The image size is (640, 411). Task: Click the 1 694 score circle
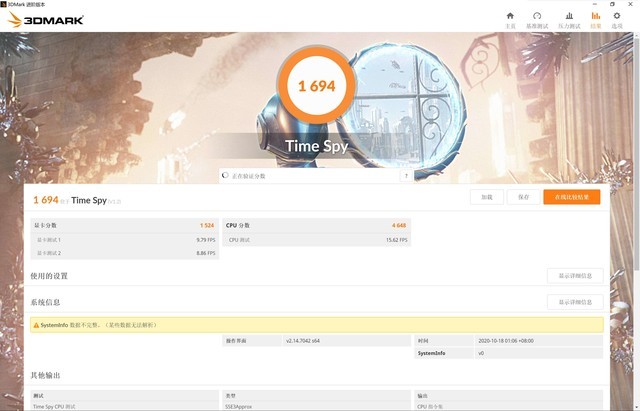click(317, 86)
